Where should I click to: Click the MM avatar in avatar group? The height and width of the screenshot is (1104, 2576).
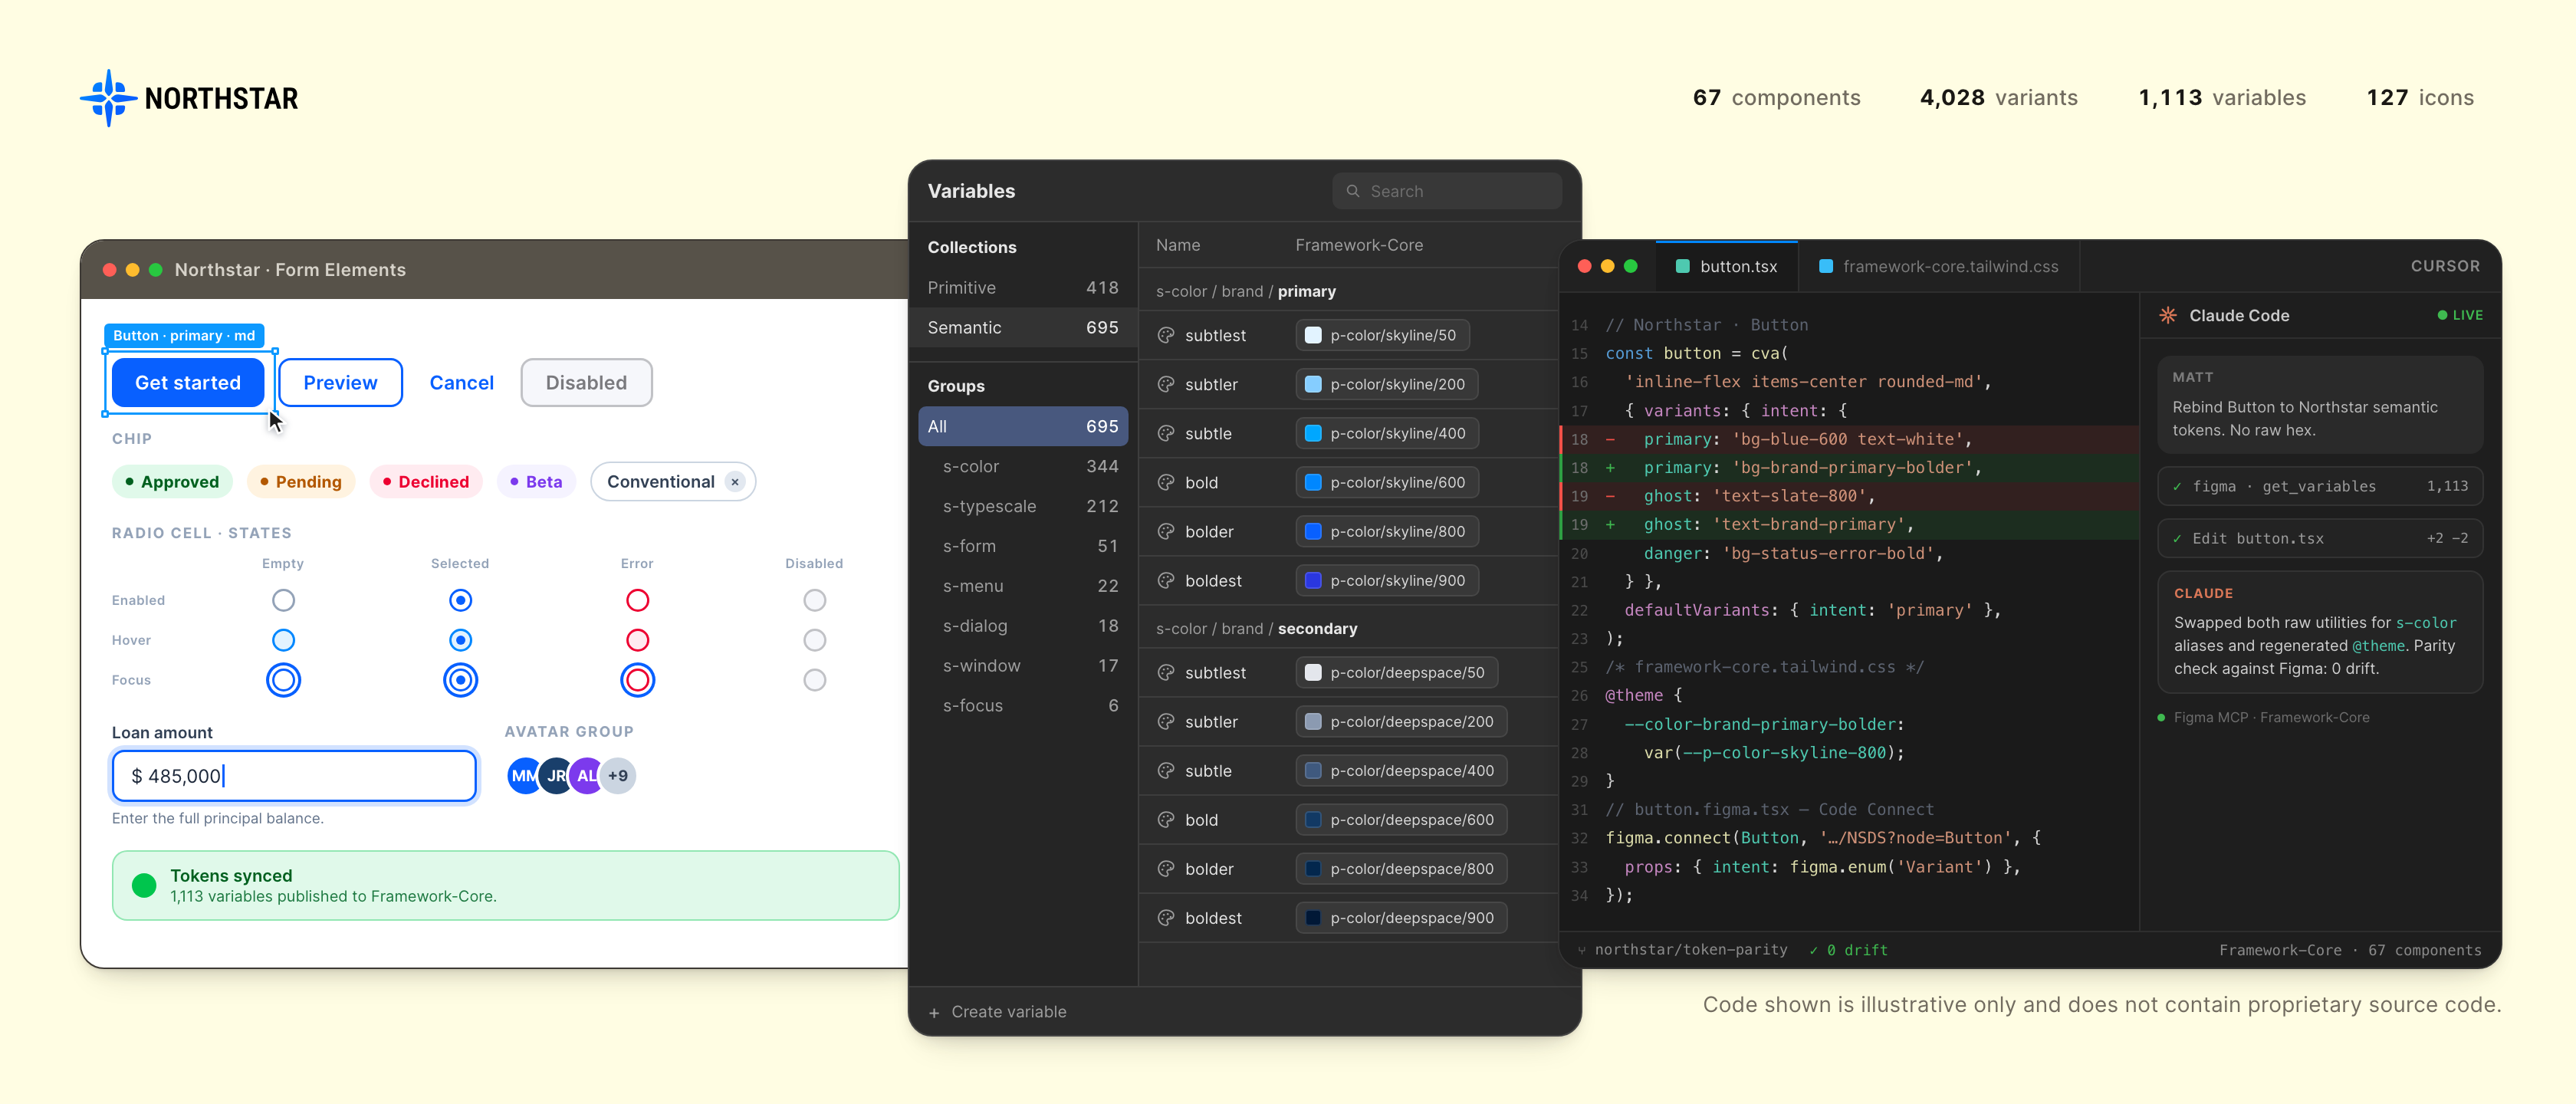pyautogui.click(x=523, y=775)
